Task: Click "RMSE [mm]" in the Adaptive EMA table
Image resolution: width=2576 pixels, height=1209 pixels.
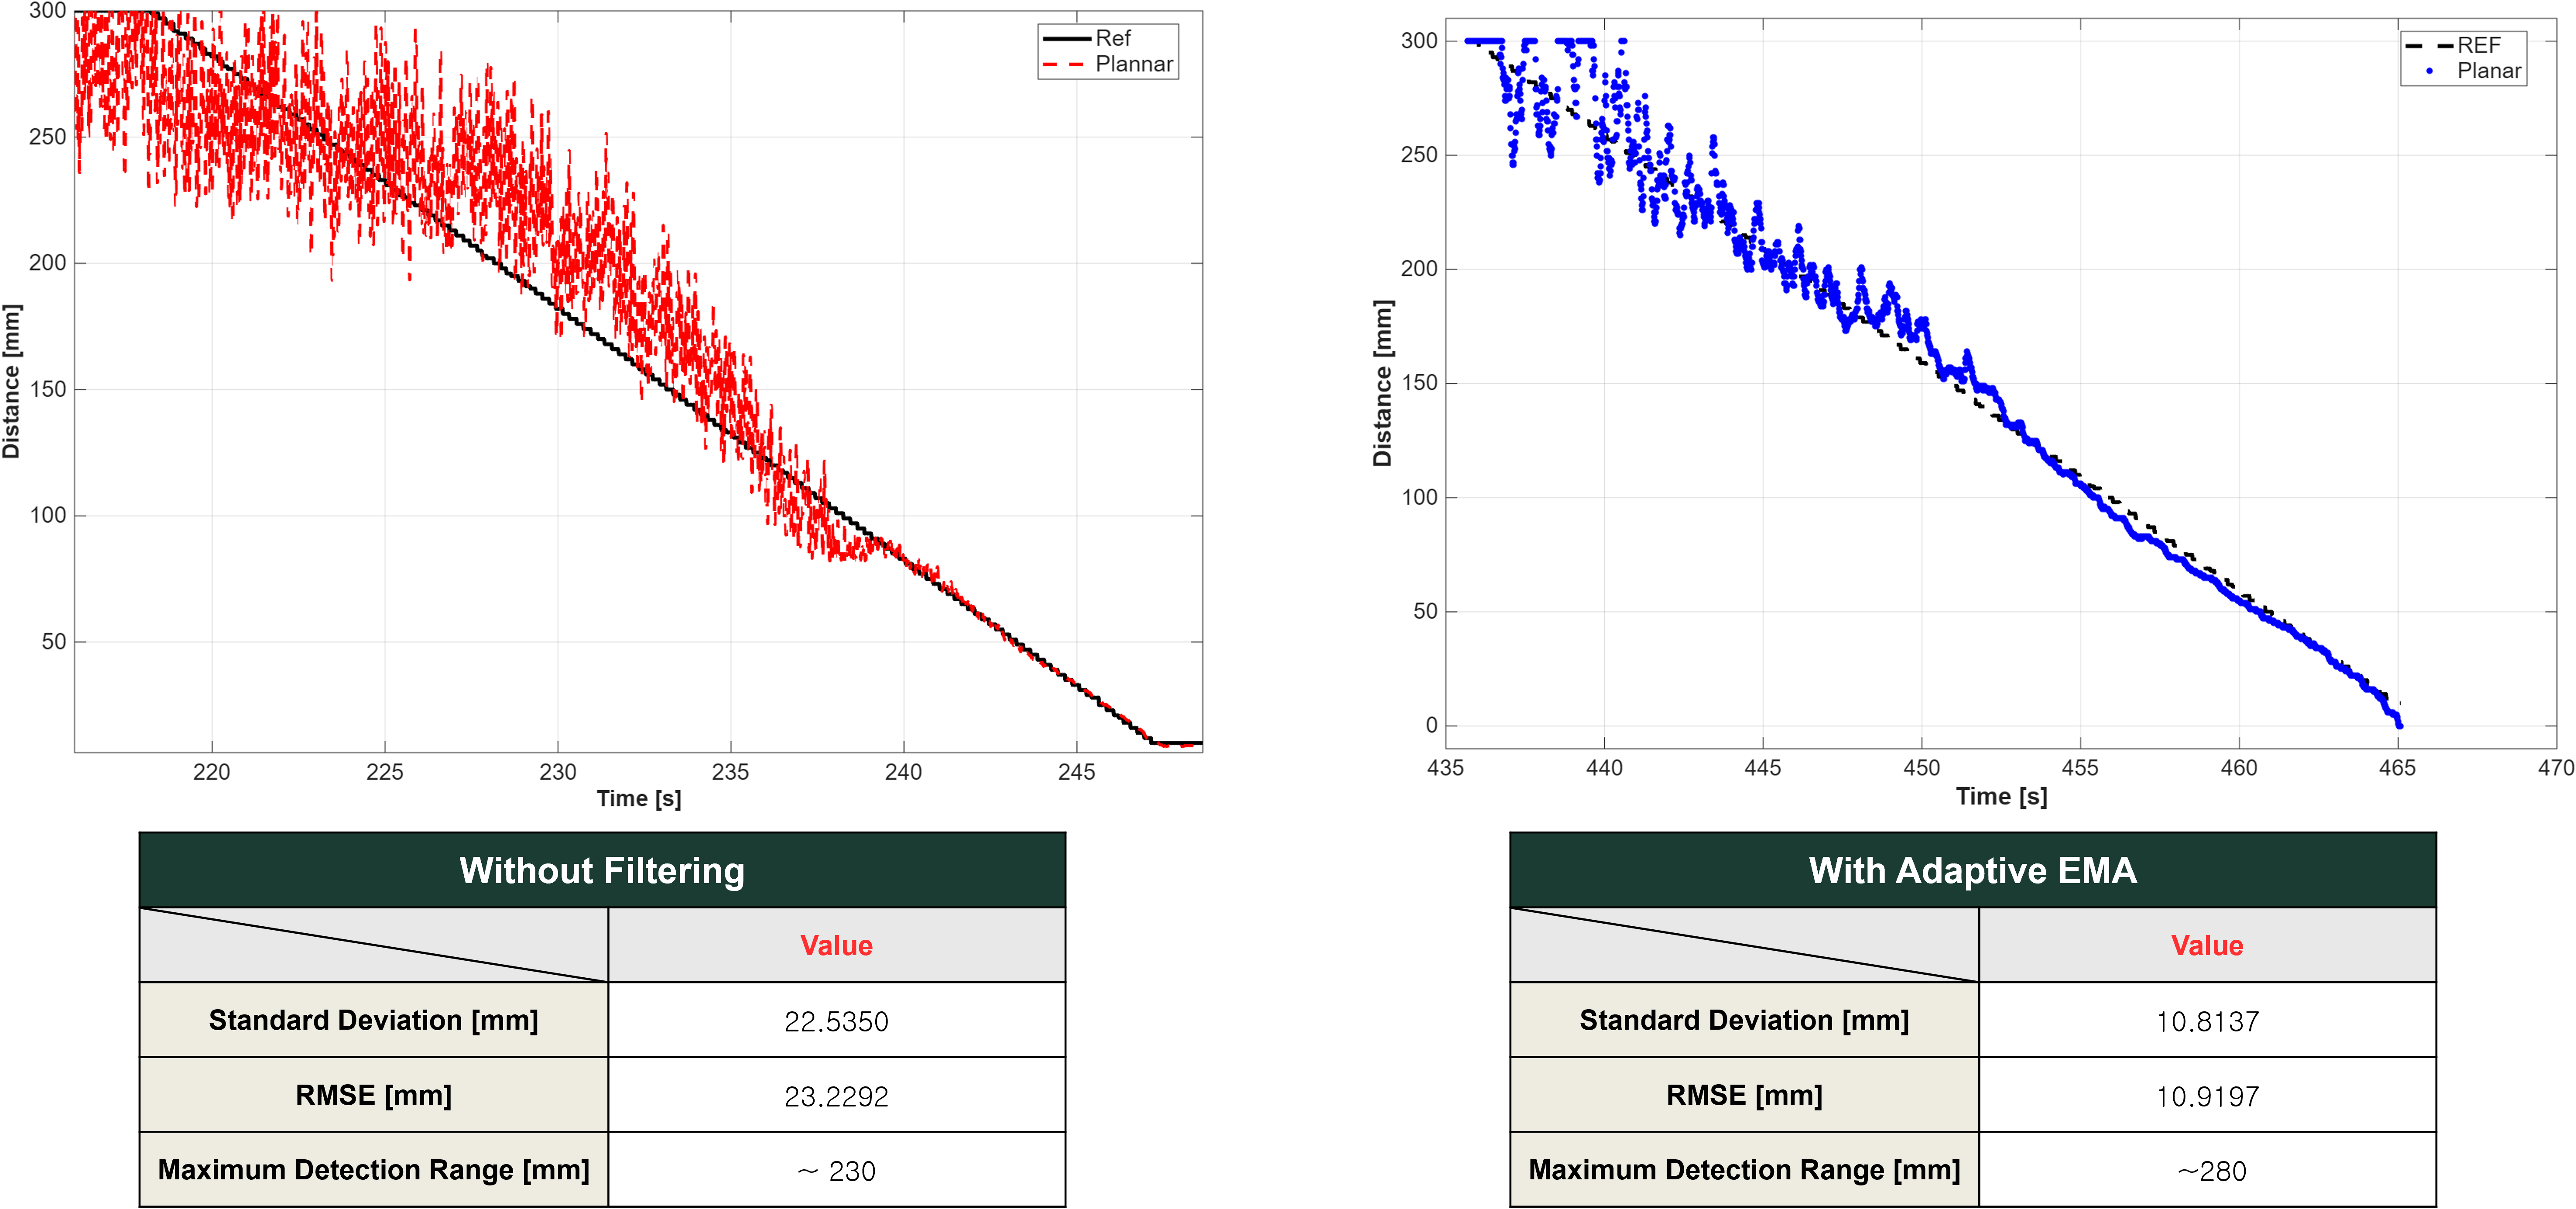Action: 1744,1095
